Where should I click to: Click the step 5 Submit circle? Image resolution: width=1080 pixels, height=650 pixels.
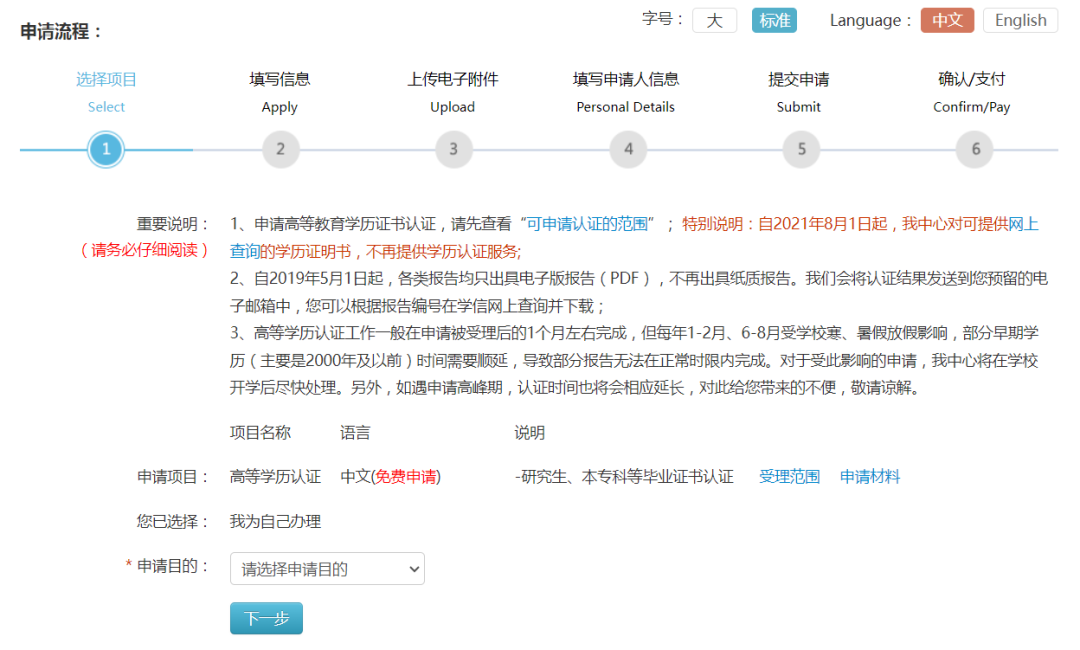(x=801, y=150)
